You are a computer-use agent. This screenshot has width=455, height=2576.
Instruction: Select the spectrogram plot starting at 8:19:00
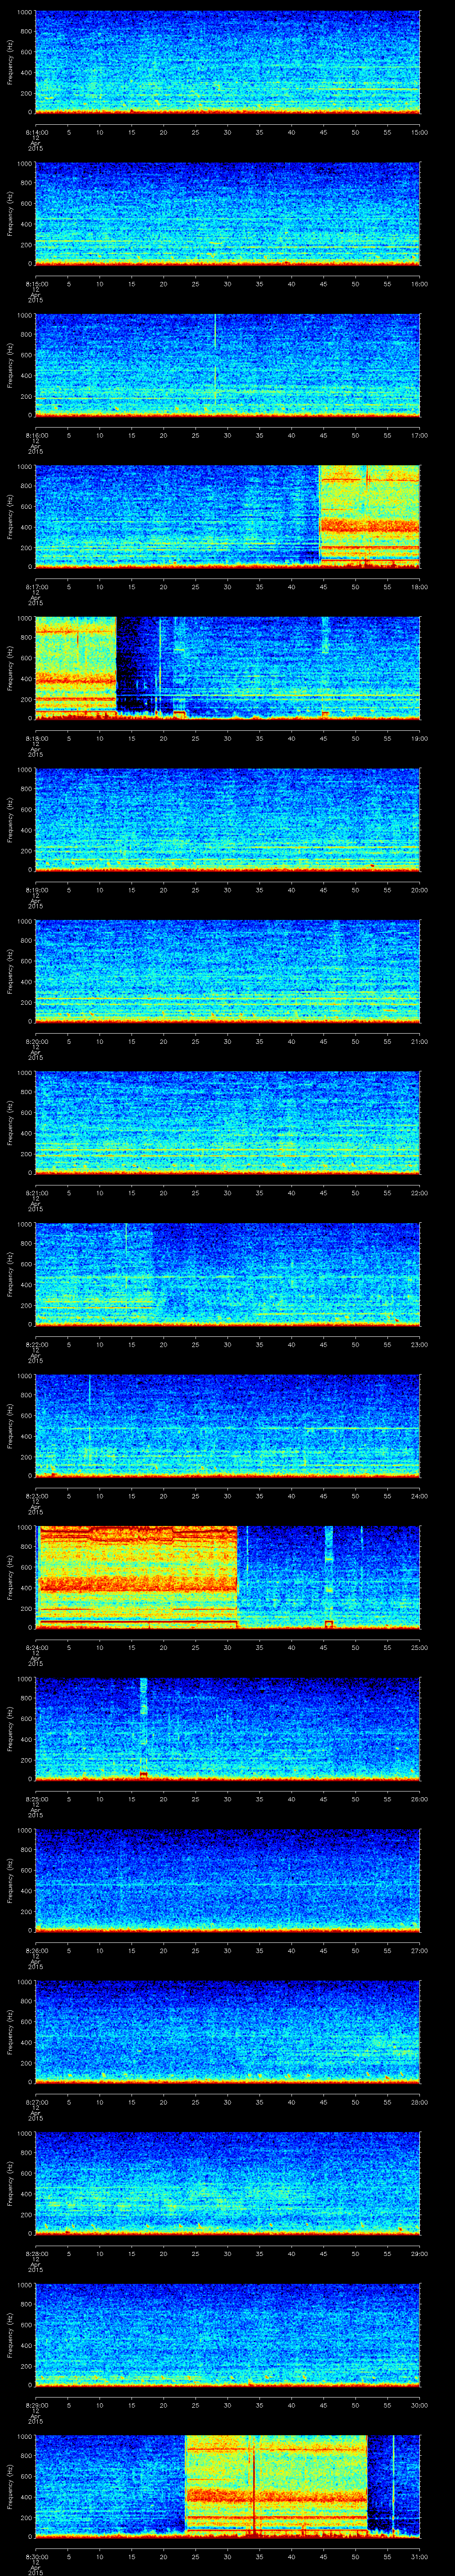[227, 821]
